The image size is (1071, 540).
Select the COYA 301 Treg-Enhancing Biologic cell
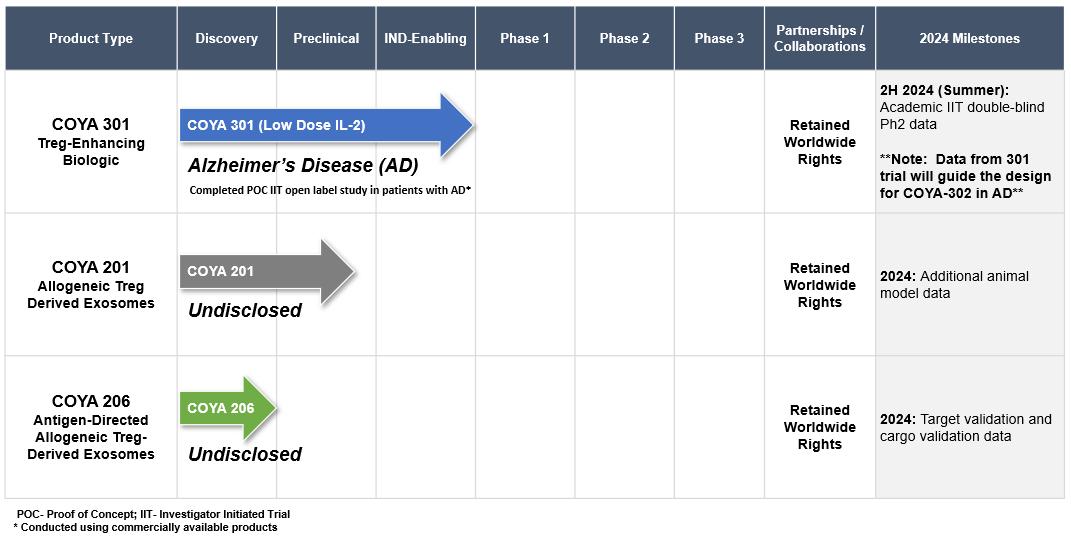[x=91, y=142]
